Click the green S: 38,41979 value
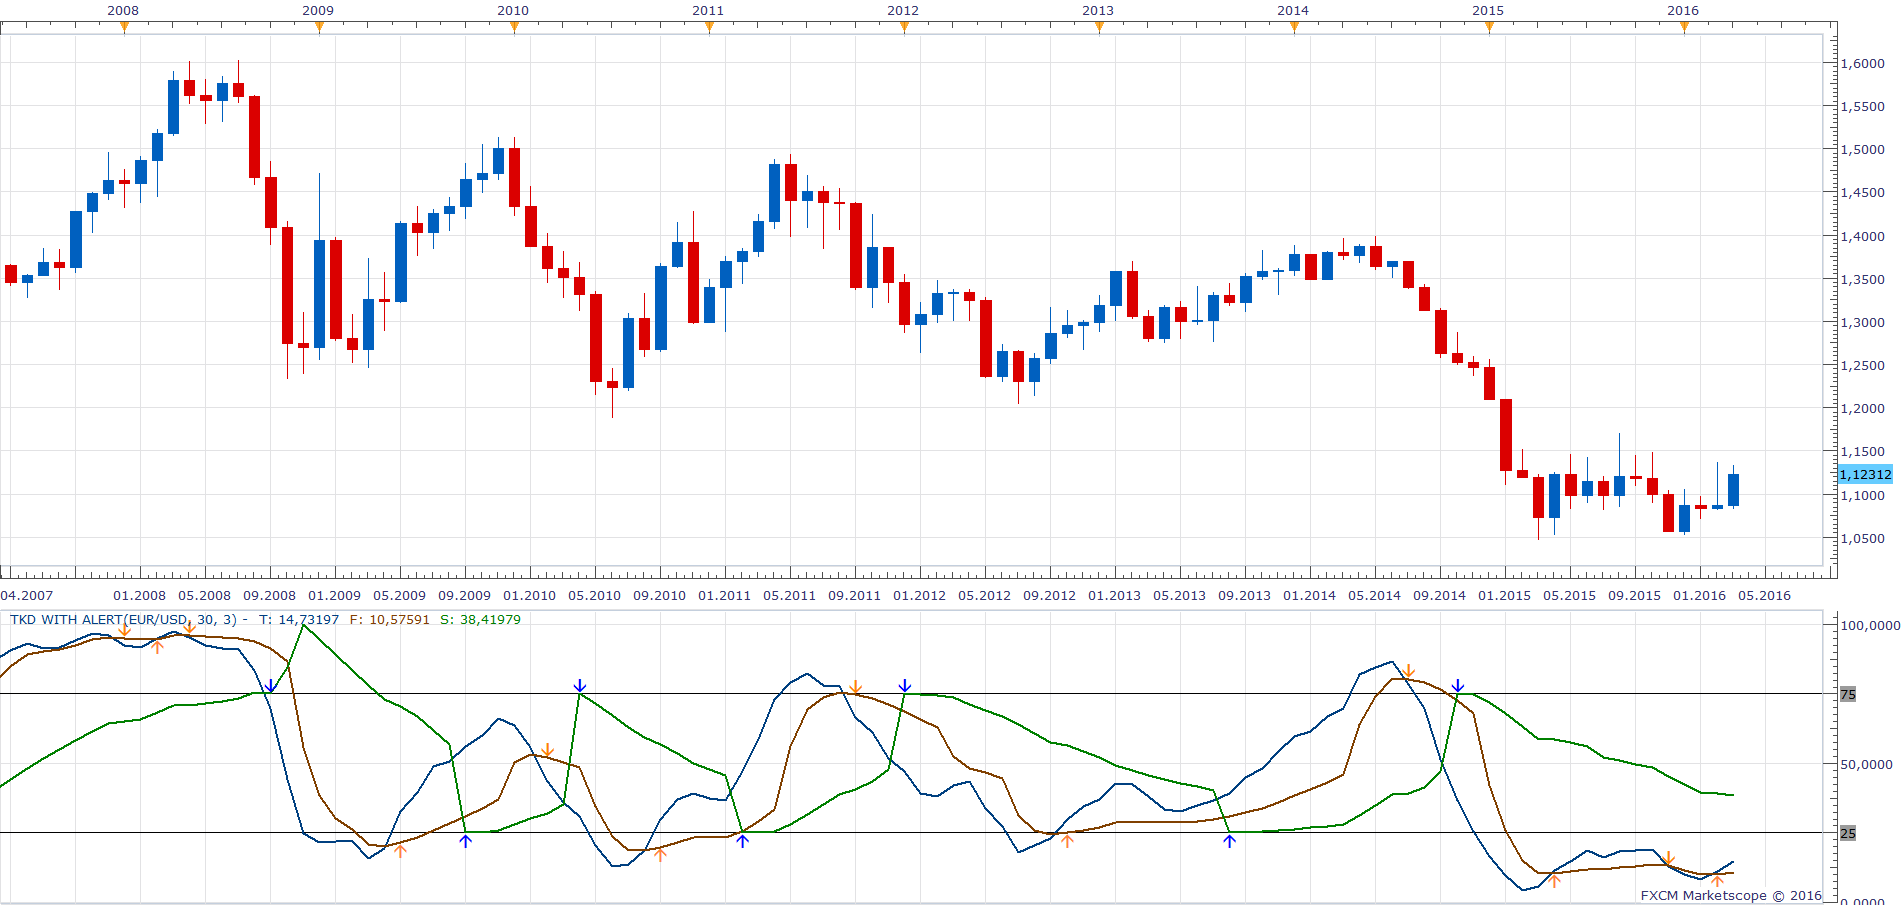Screen dimensions: 1903x905 point(481,620)
